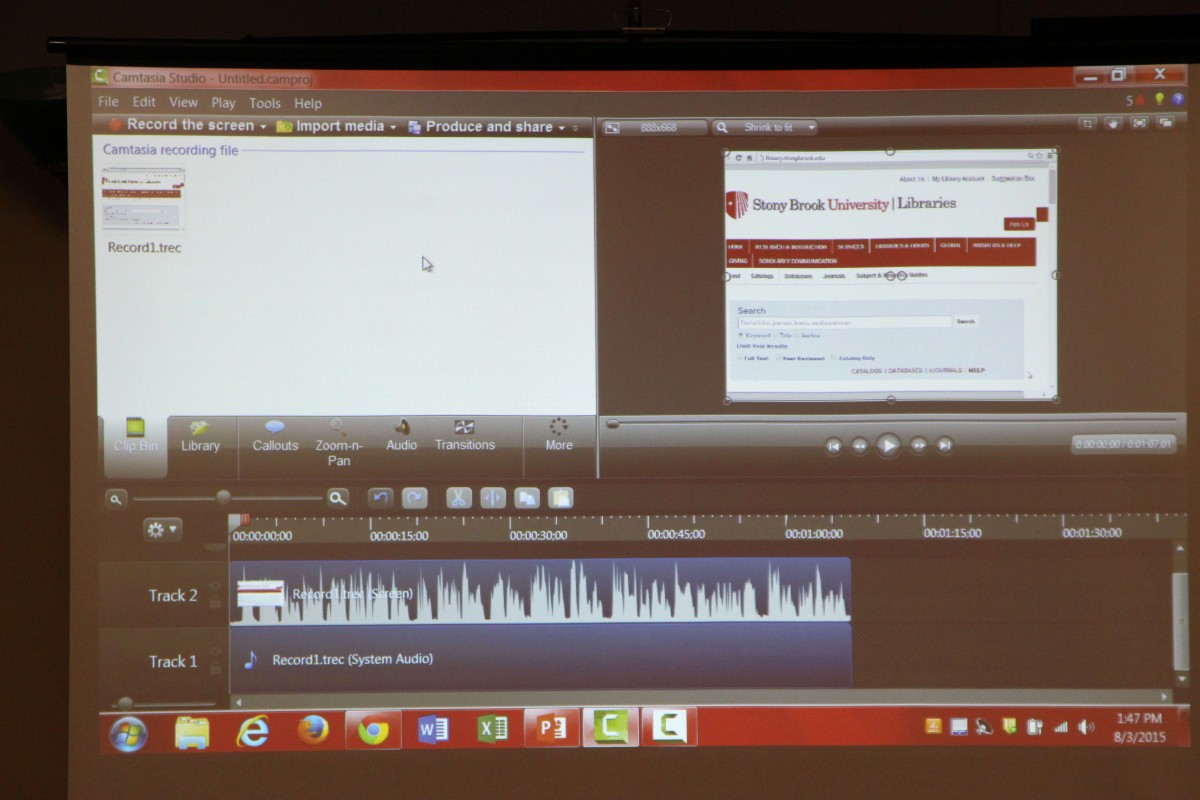
Task: Click the notification bell icon
Action: [1140, 100]
